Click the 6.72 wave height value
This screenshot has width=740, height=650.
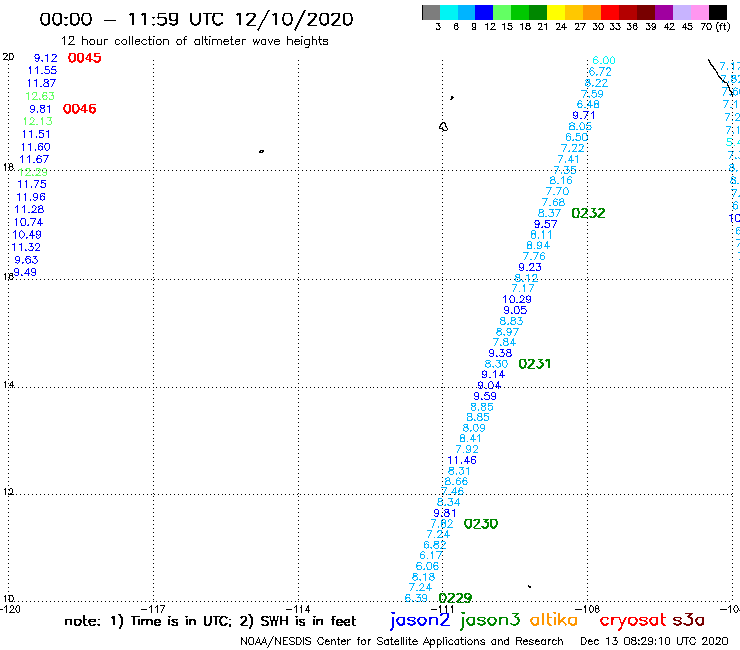tap(600, 72)
